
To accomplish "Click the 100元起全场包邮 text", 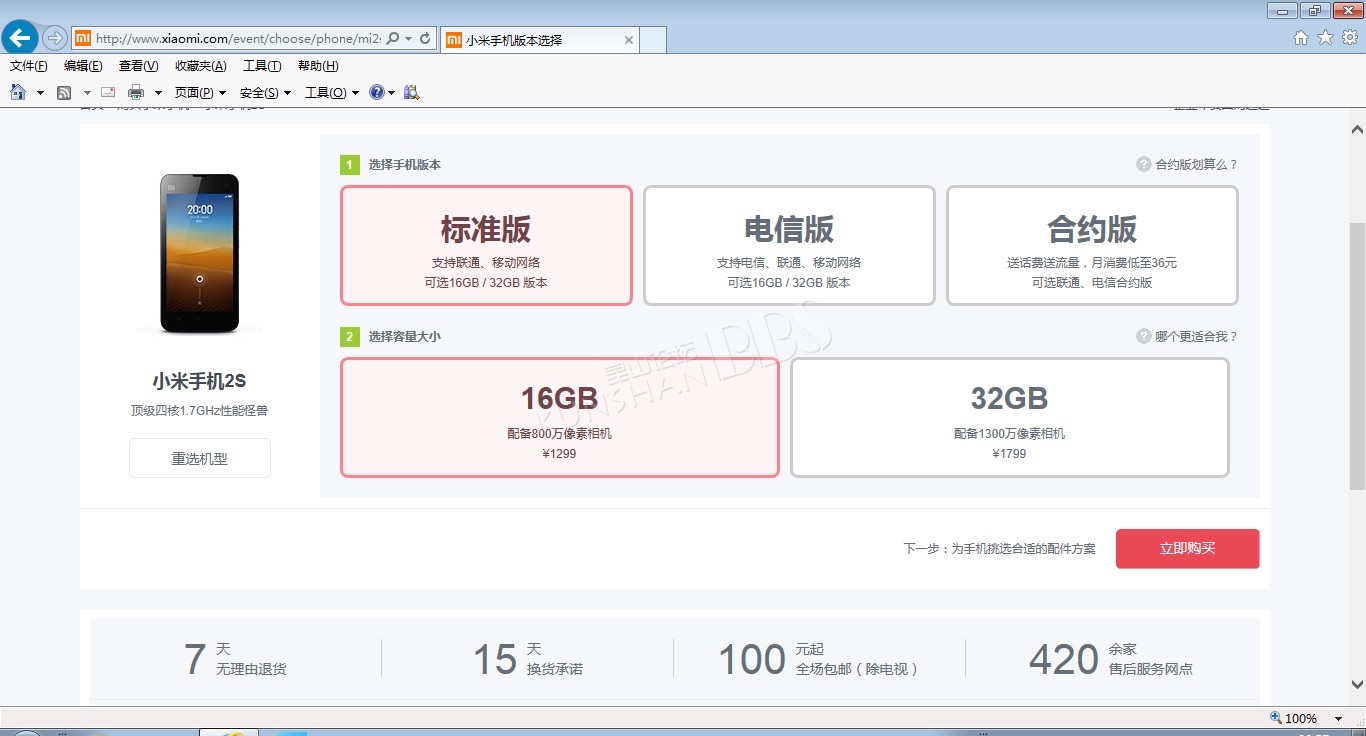I will click(819, 659).
